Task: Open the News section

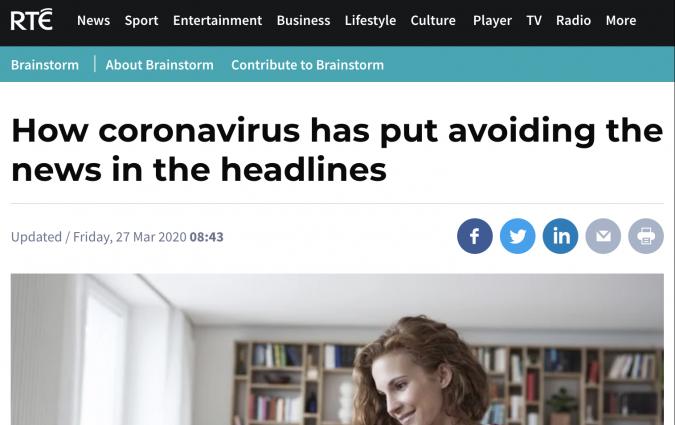Action: click(x=93, y=20)
